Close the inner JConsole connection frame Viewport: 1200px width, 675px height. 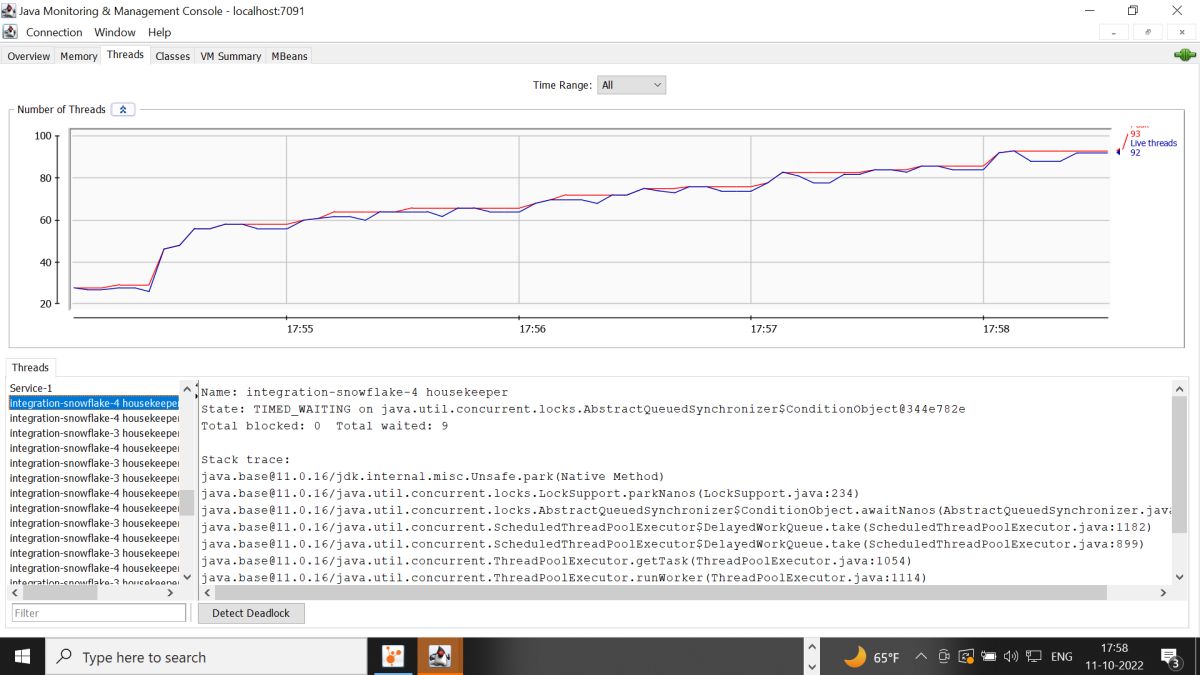point(1181,32)
